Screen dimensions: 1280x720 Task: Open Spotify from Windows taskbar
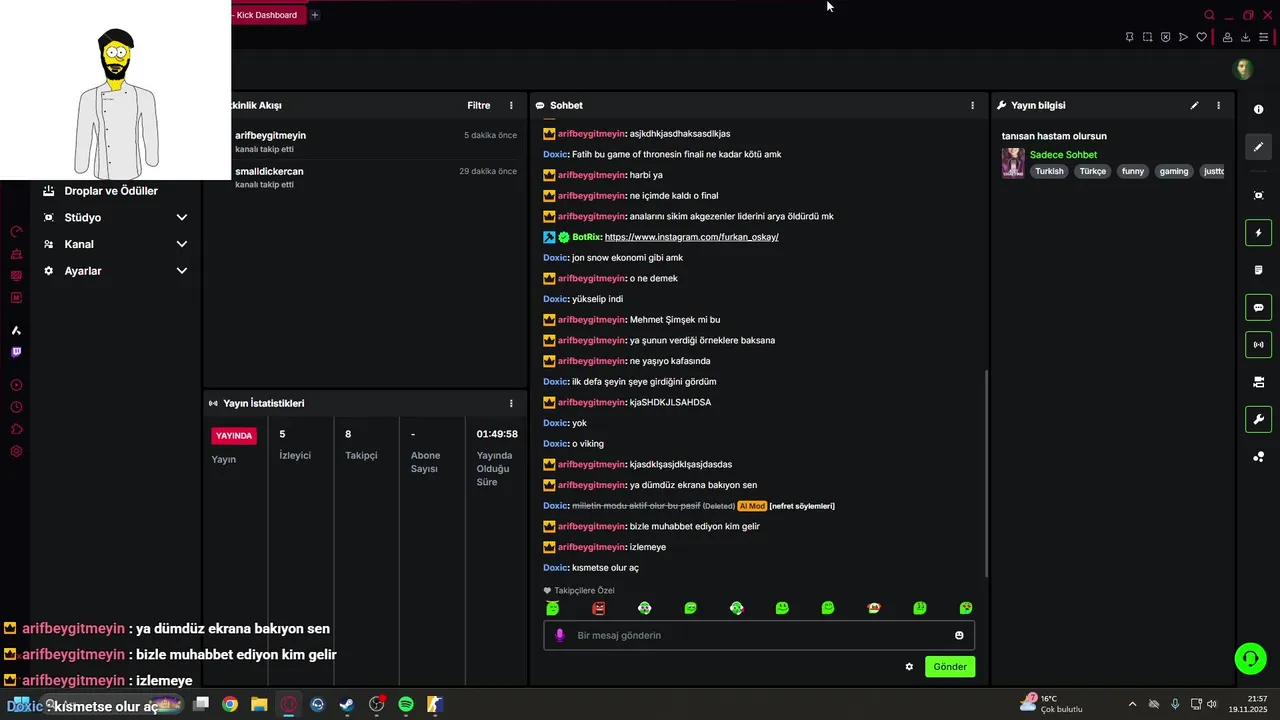(406, 704)
